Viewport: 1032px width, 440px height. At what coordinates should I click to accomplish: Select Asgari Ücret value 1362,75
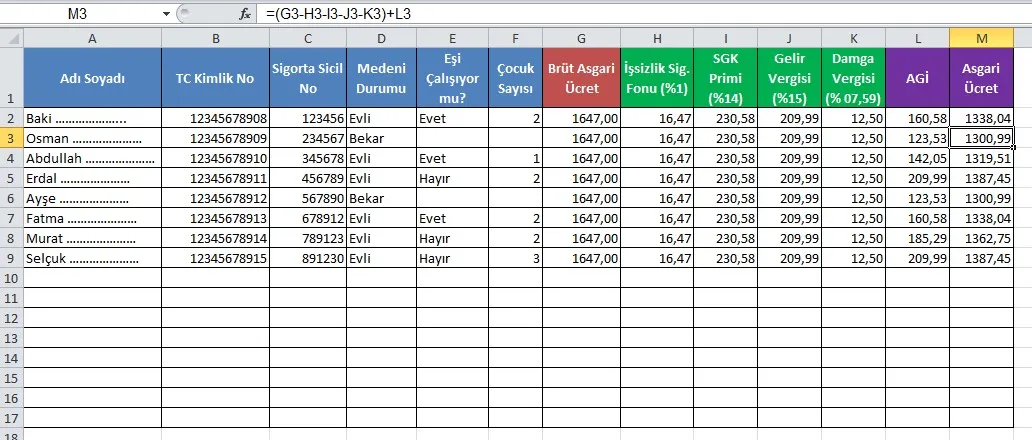point(980,238)
